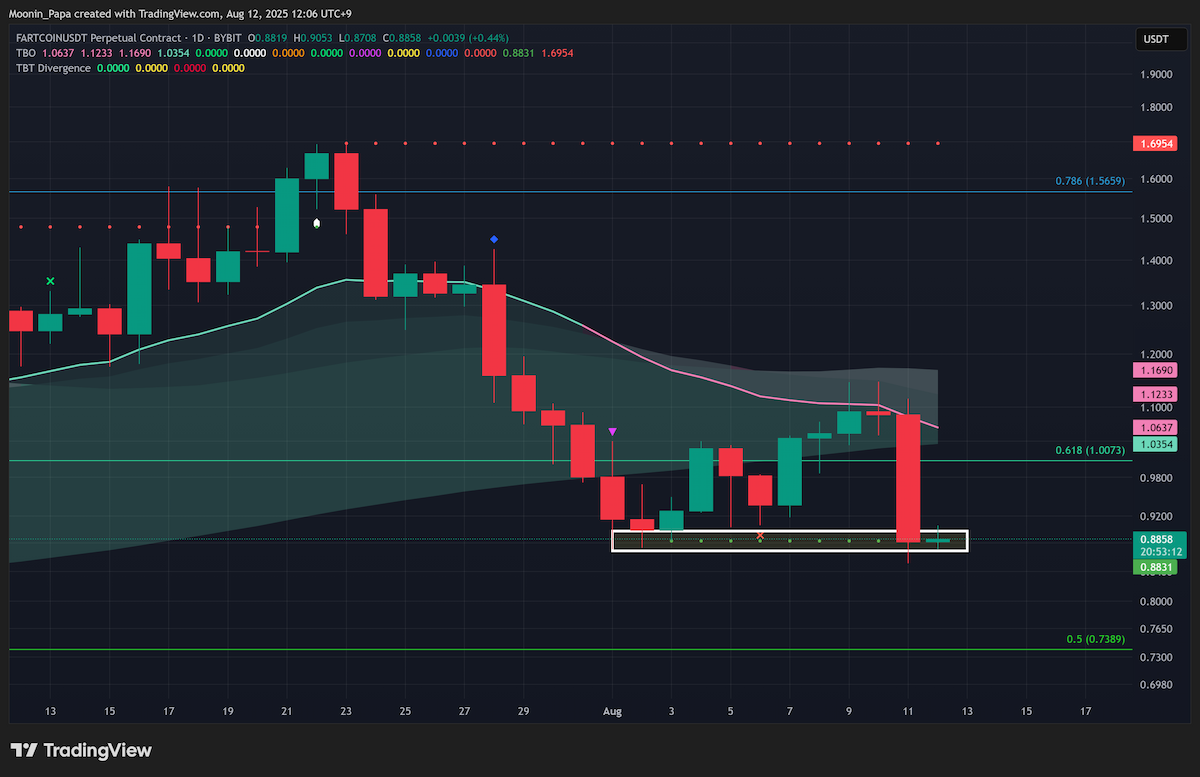Click the red X marker inside white rectangle

(x=760, y=535)
